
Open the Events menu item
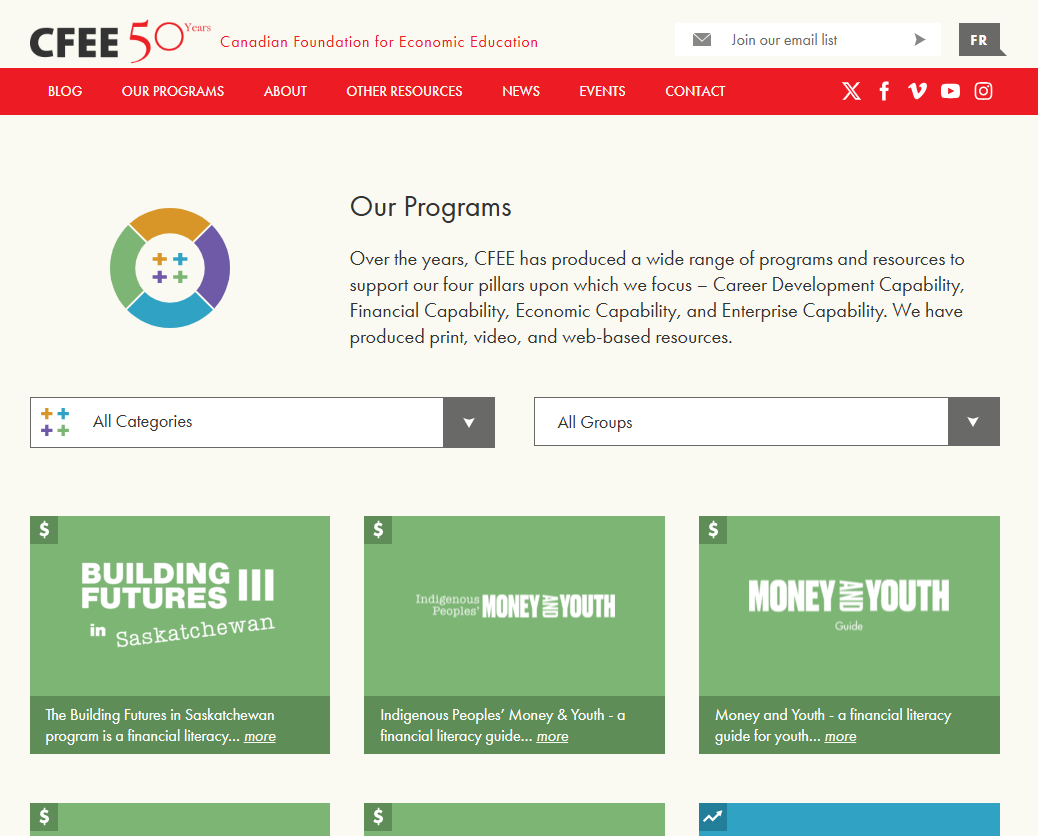(602, 91)
